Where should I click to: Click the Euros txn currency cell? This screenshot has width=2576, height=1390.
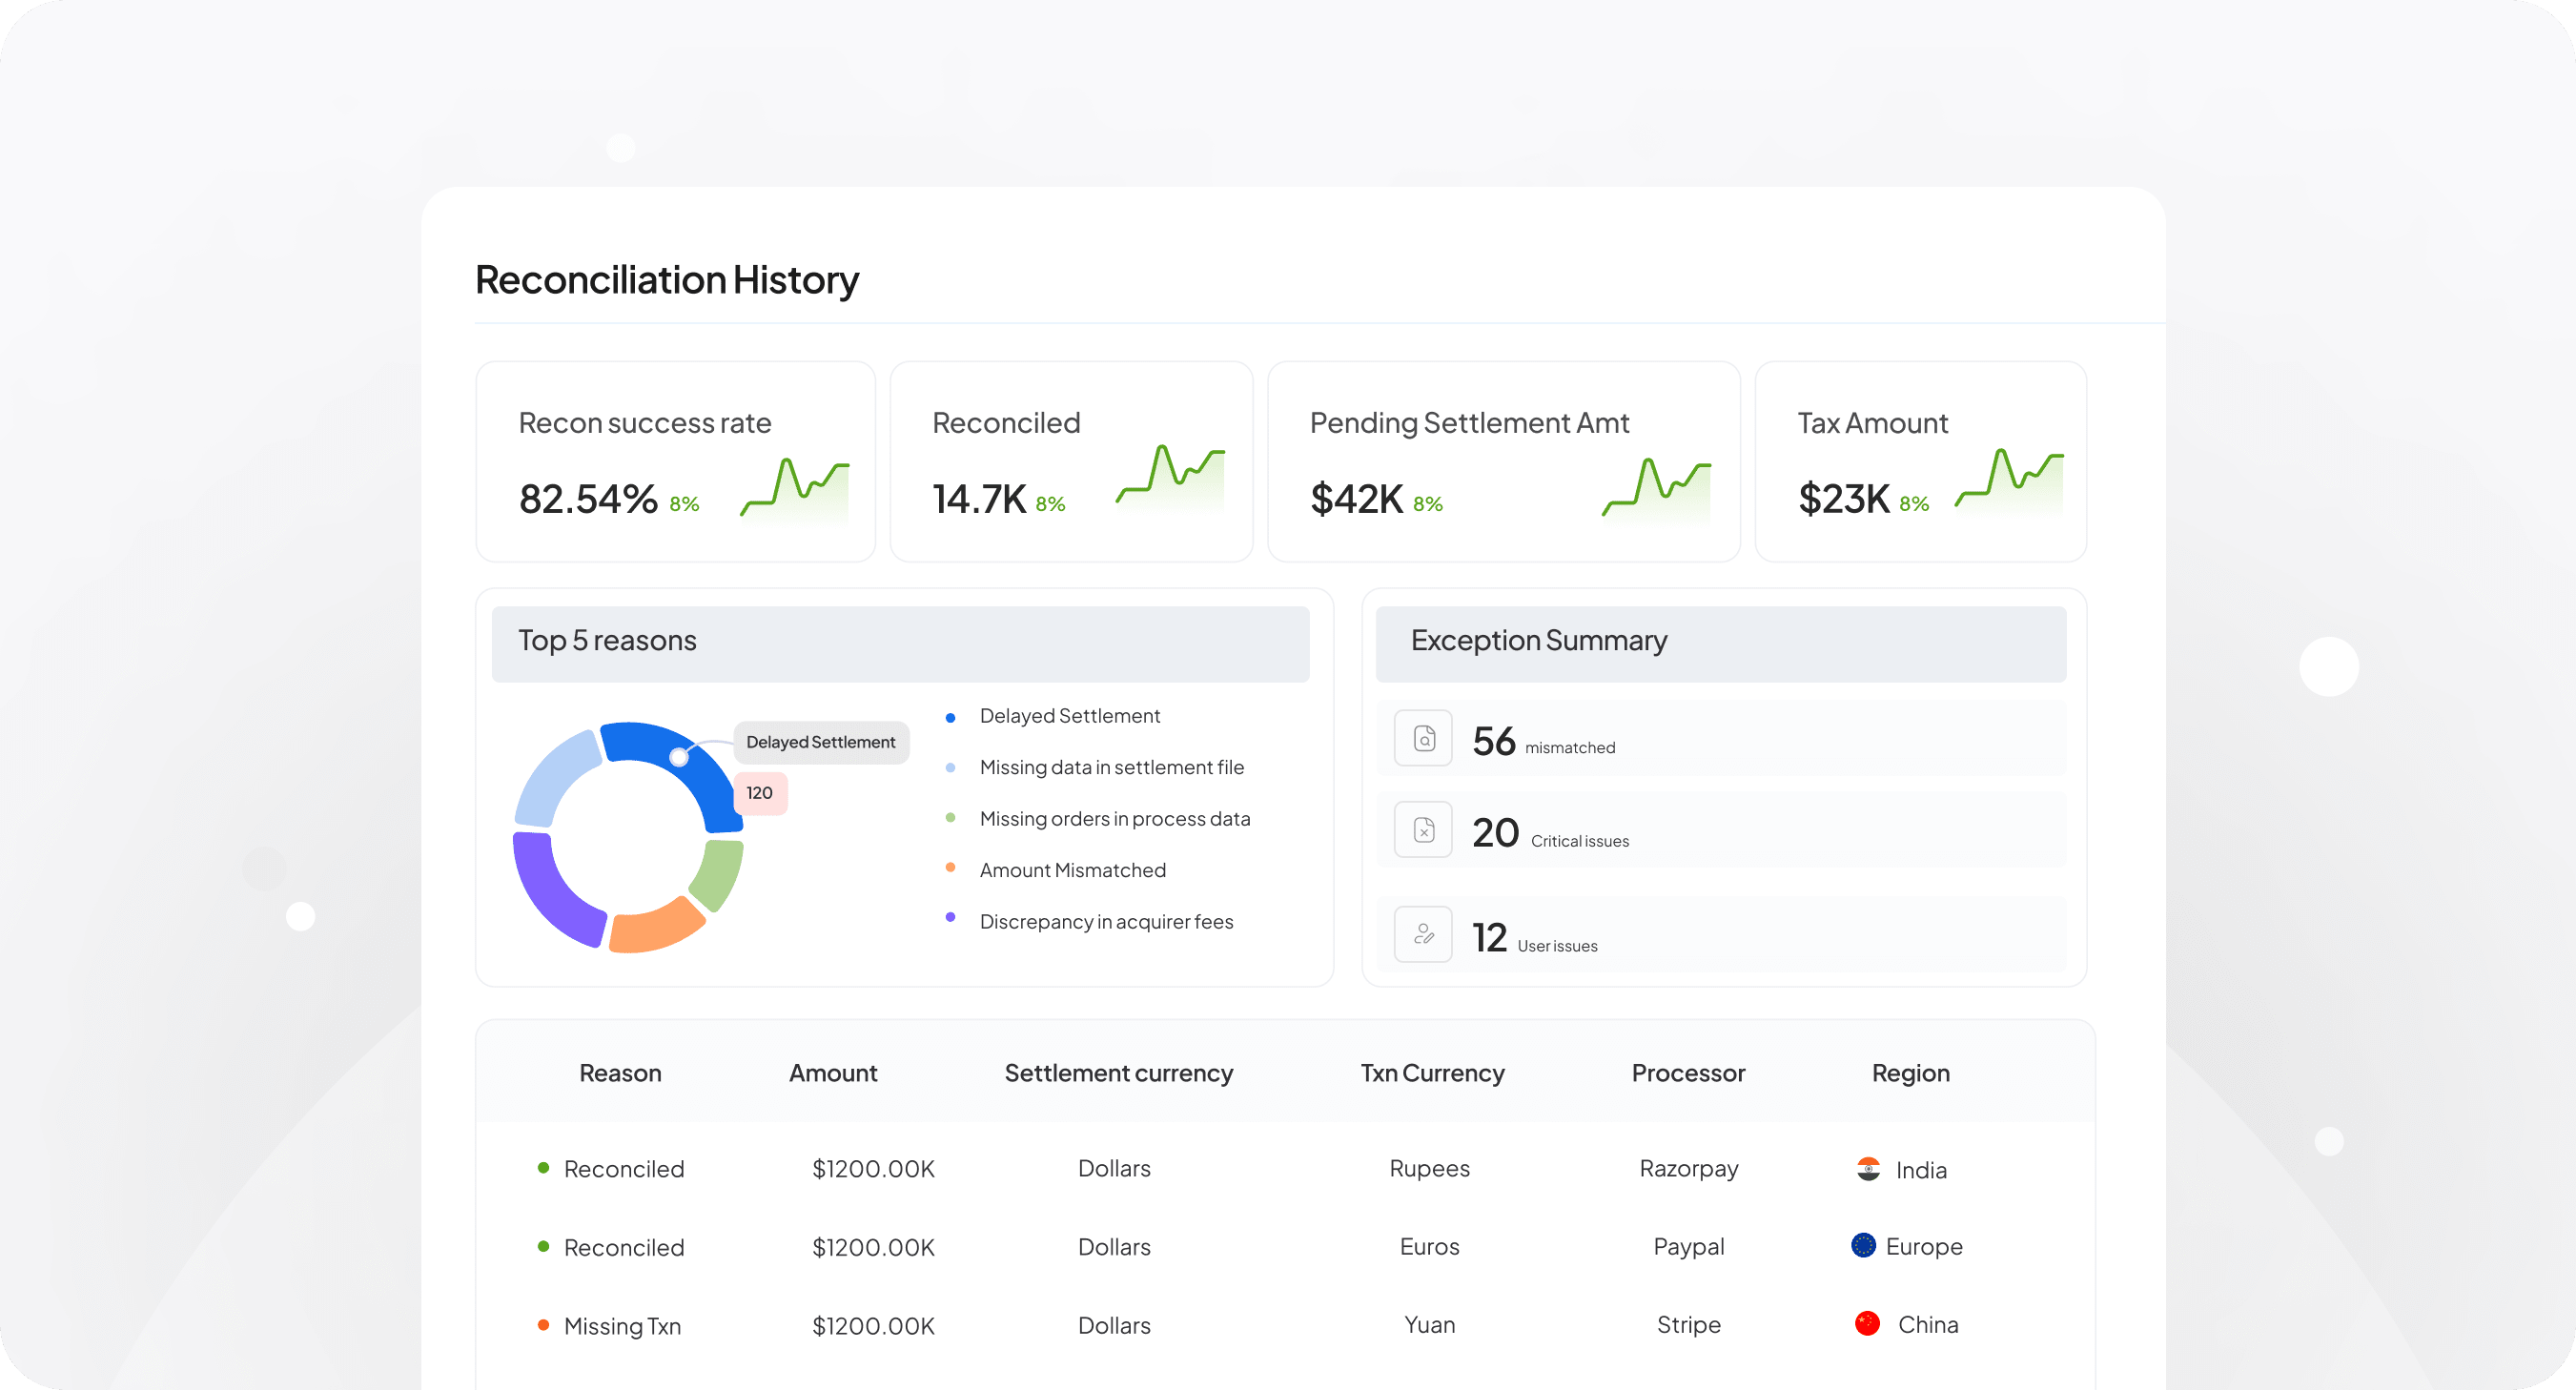(x=1429, y=1247)
